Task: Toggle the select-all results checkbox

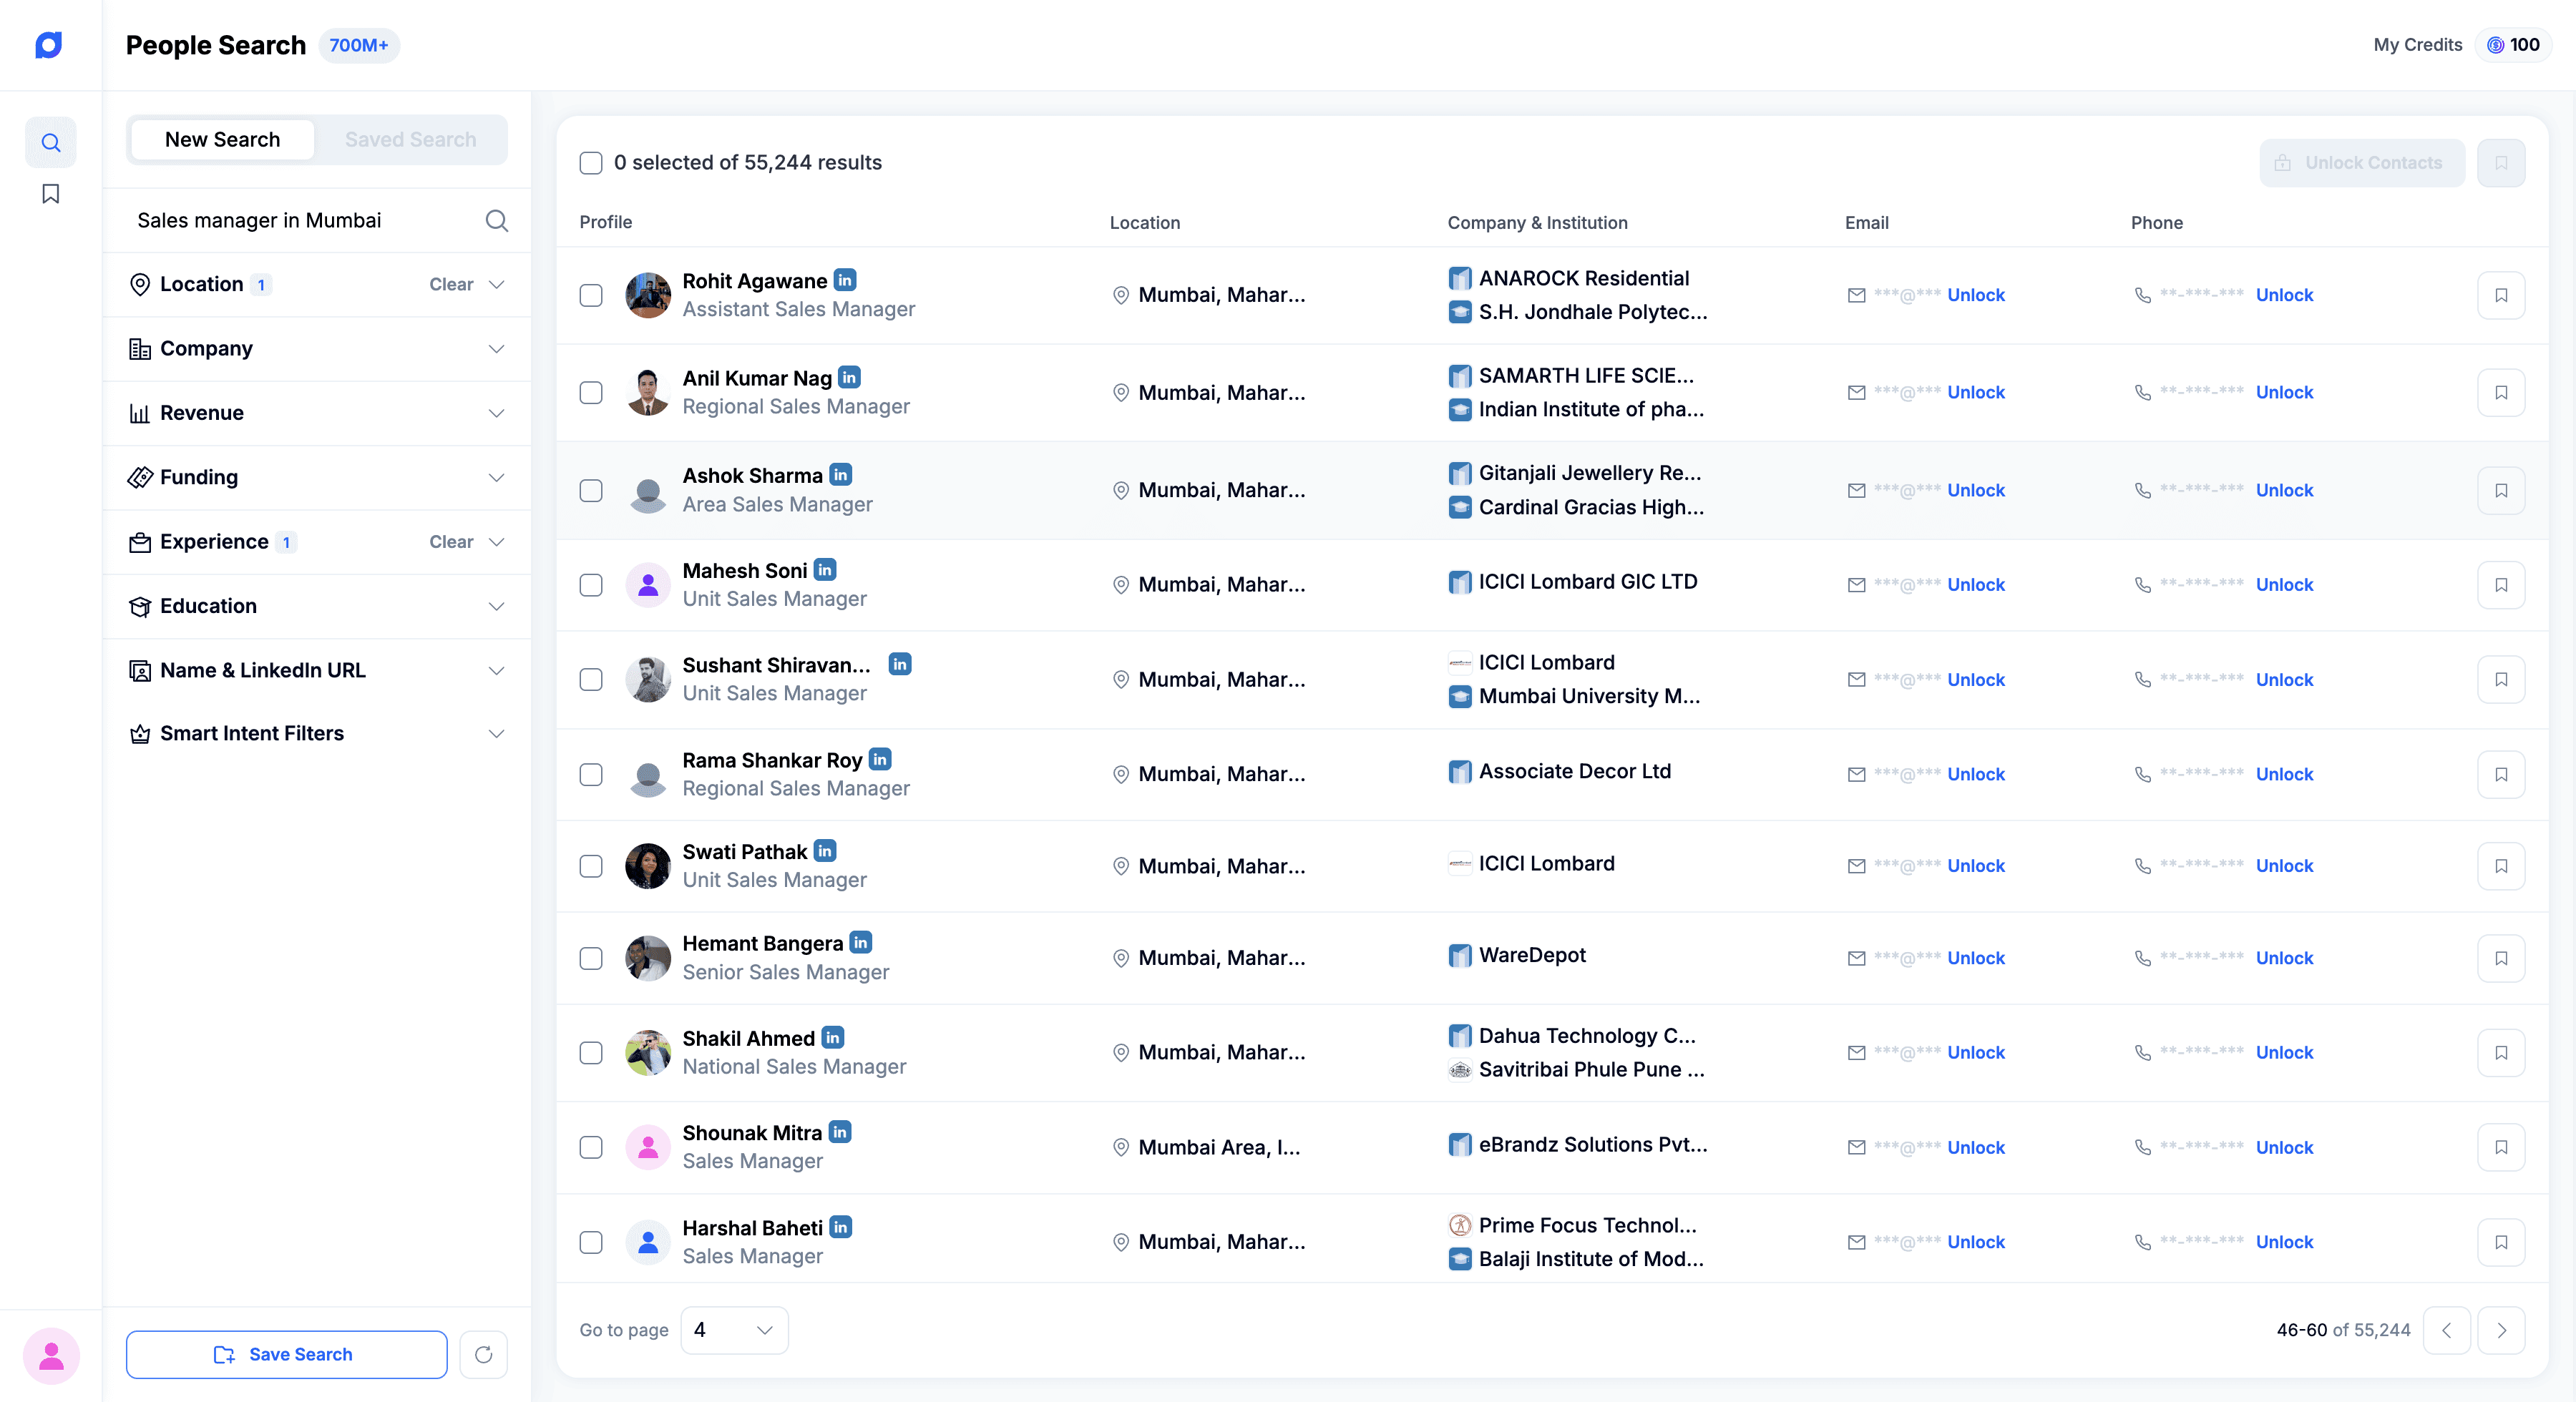Action: tap(591, 163)
